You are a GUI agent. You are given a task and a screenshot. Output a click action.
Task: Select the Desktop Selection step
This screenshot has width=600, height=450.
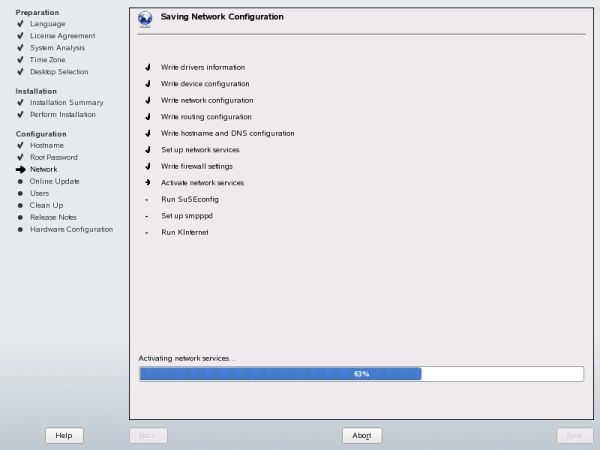click(x=59, y=72)
